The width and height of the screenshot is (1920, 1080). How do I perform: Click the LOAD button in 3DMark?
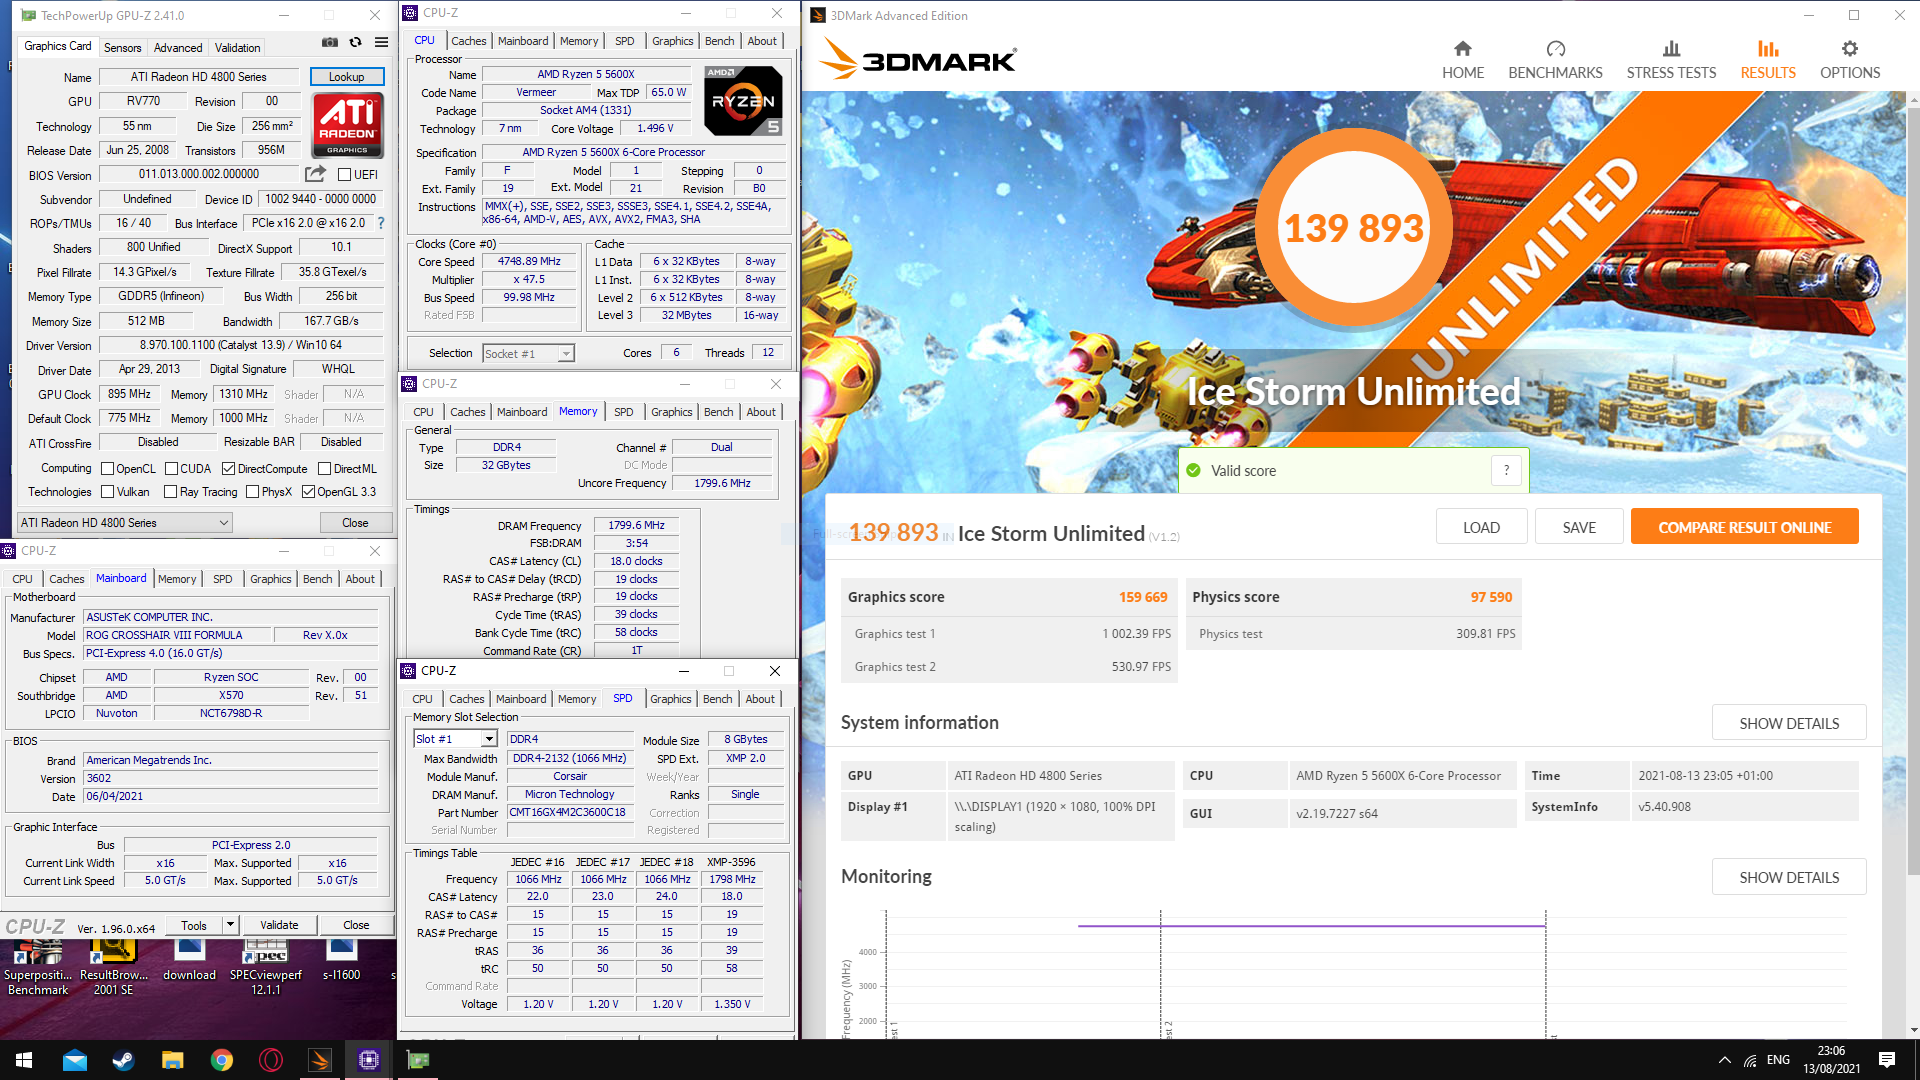pyautogui.click(x=1481, y=527)
